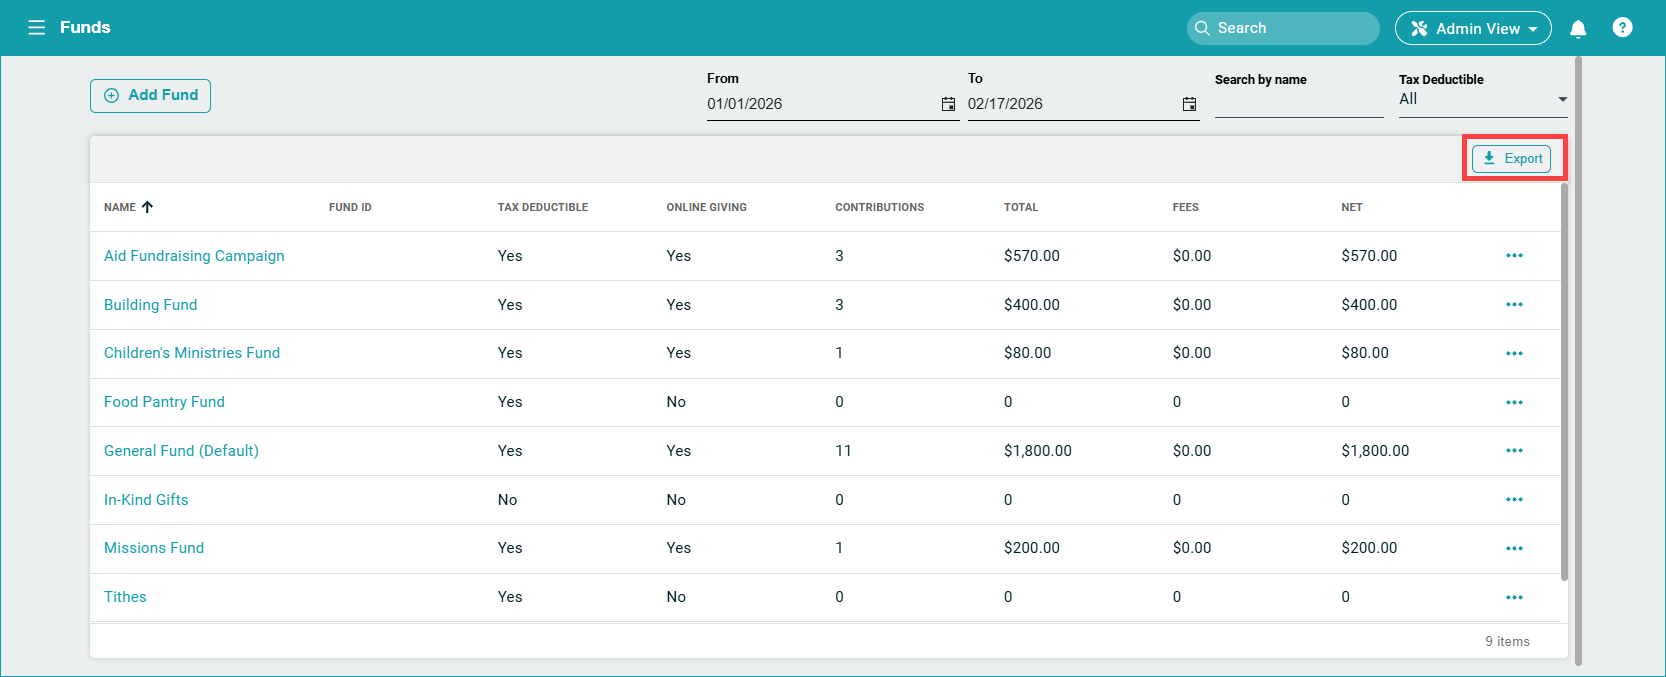Expand the Admin View dropdown
The height and width of the screenshot is (677, 1666).
point(1473,29)
